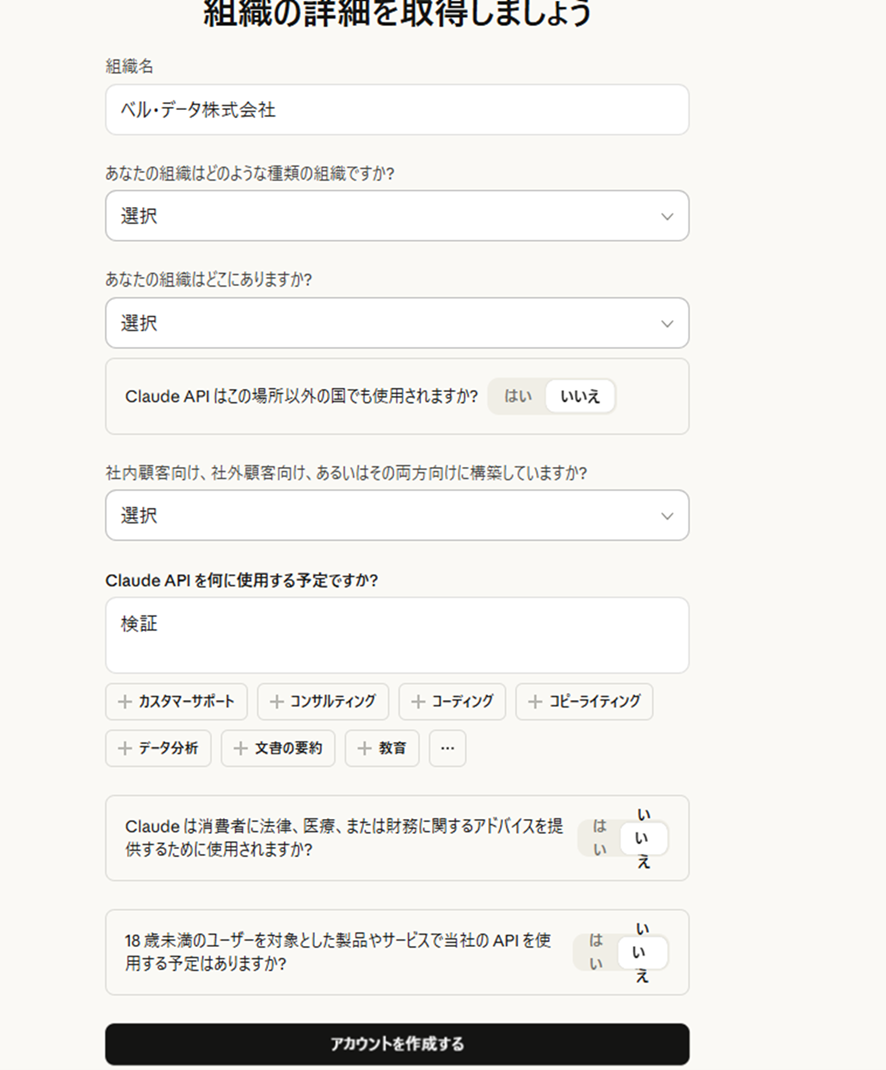The image size is (886, 1070).
Task: Open the organization location dropdown
Action: click(397, 323)
